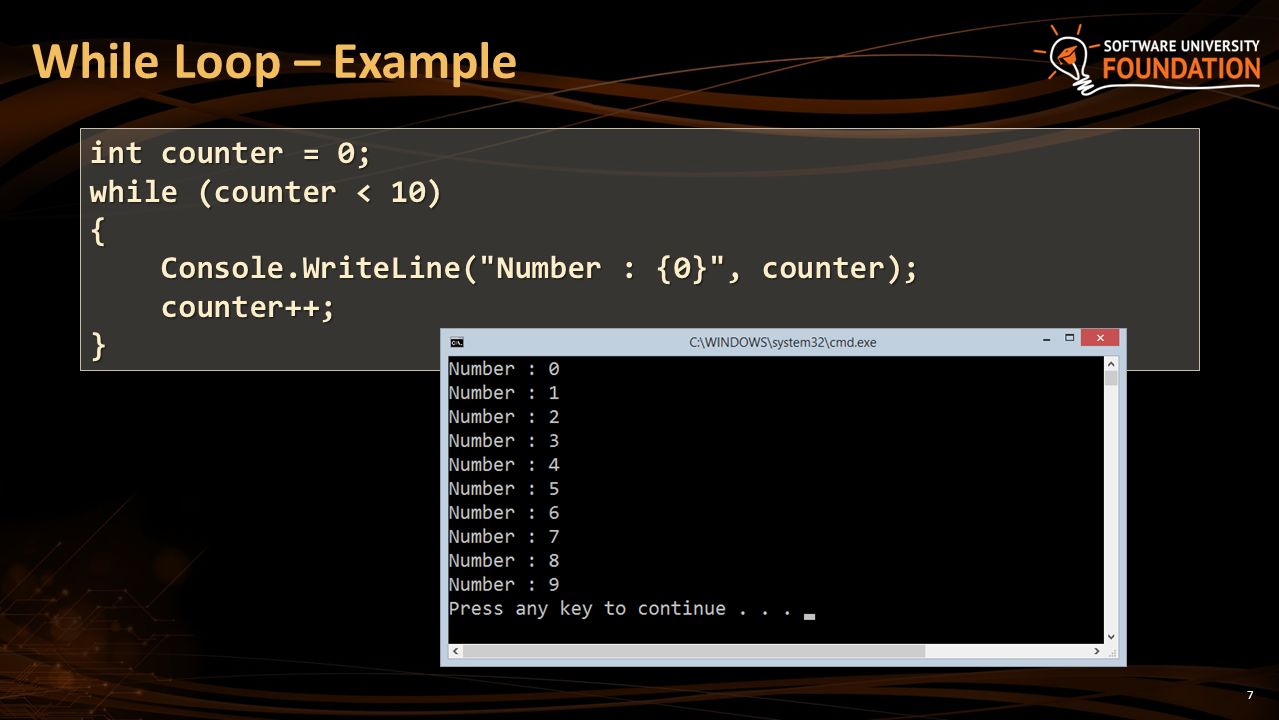Viewport: 1279px width, 720px height.
Task: Click the 'int counter = 0;' code line
Action: click(230, 153)
